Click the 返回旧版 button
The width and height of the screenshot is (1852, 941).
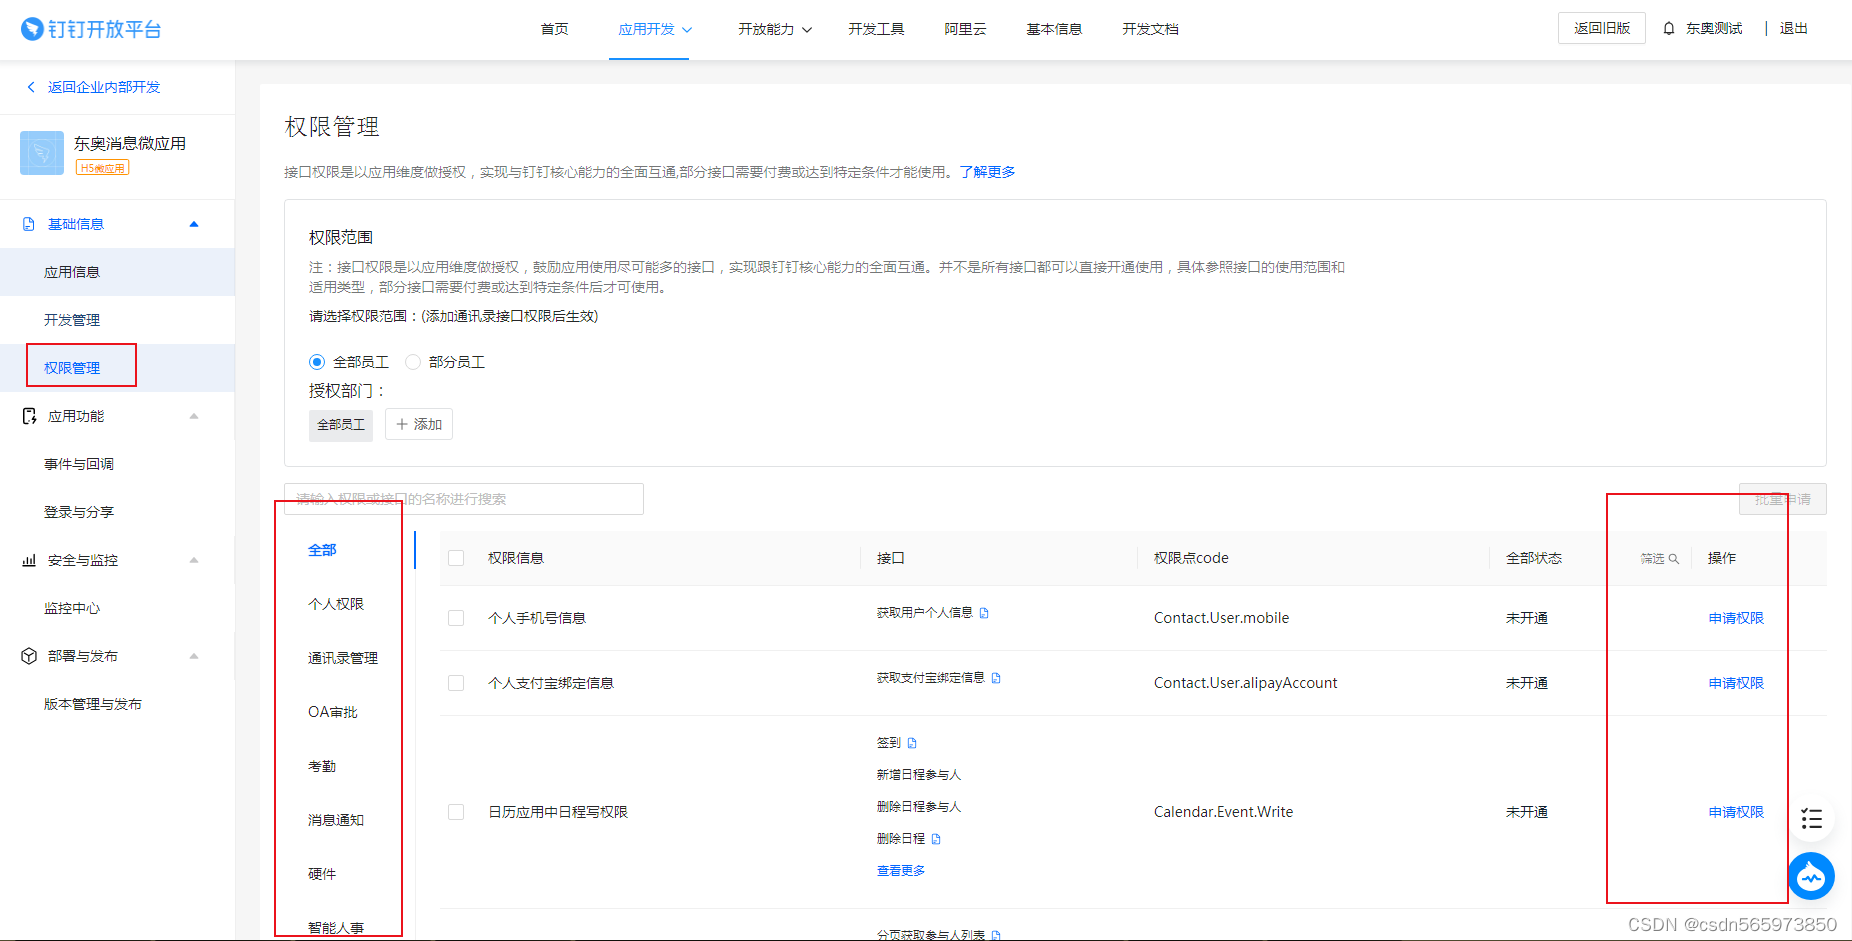[x=1602, y=28]
